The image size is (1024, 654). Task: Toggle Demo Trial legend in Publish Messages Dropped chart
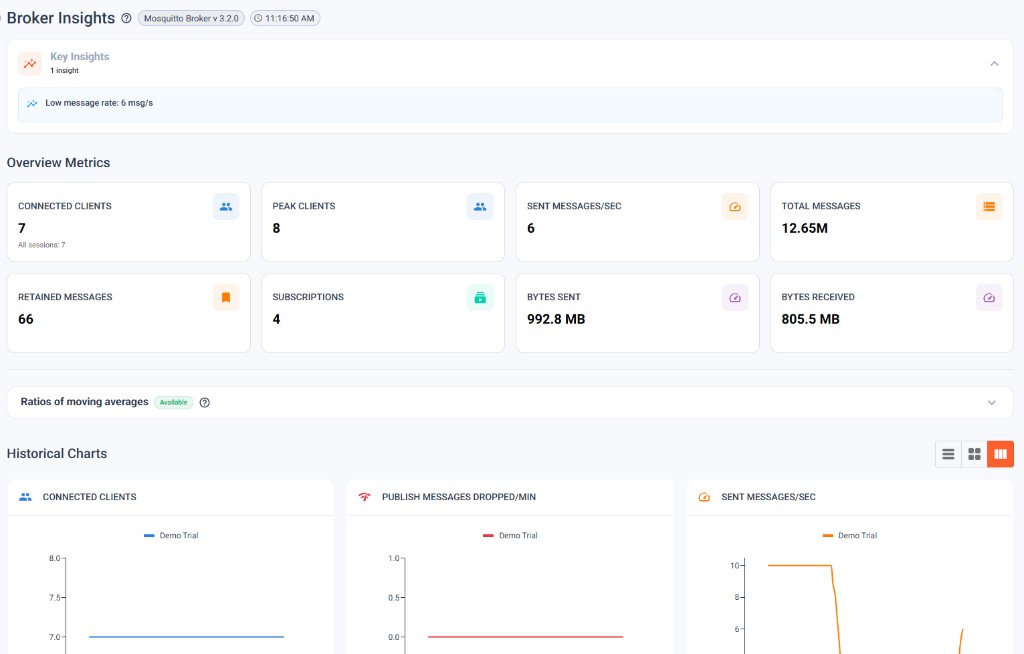point(510,535)
